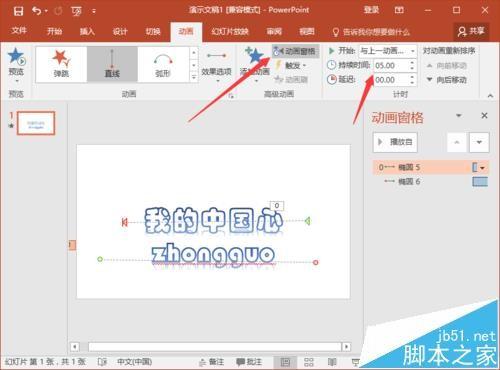The width and height of the screenshot is (500, 370).
Task: Click the 共享 share button
Action: (x=471, y=31)
